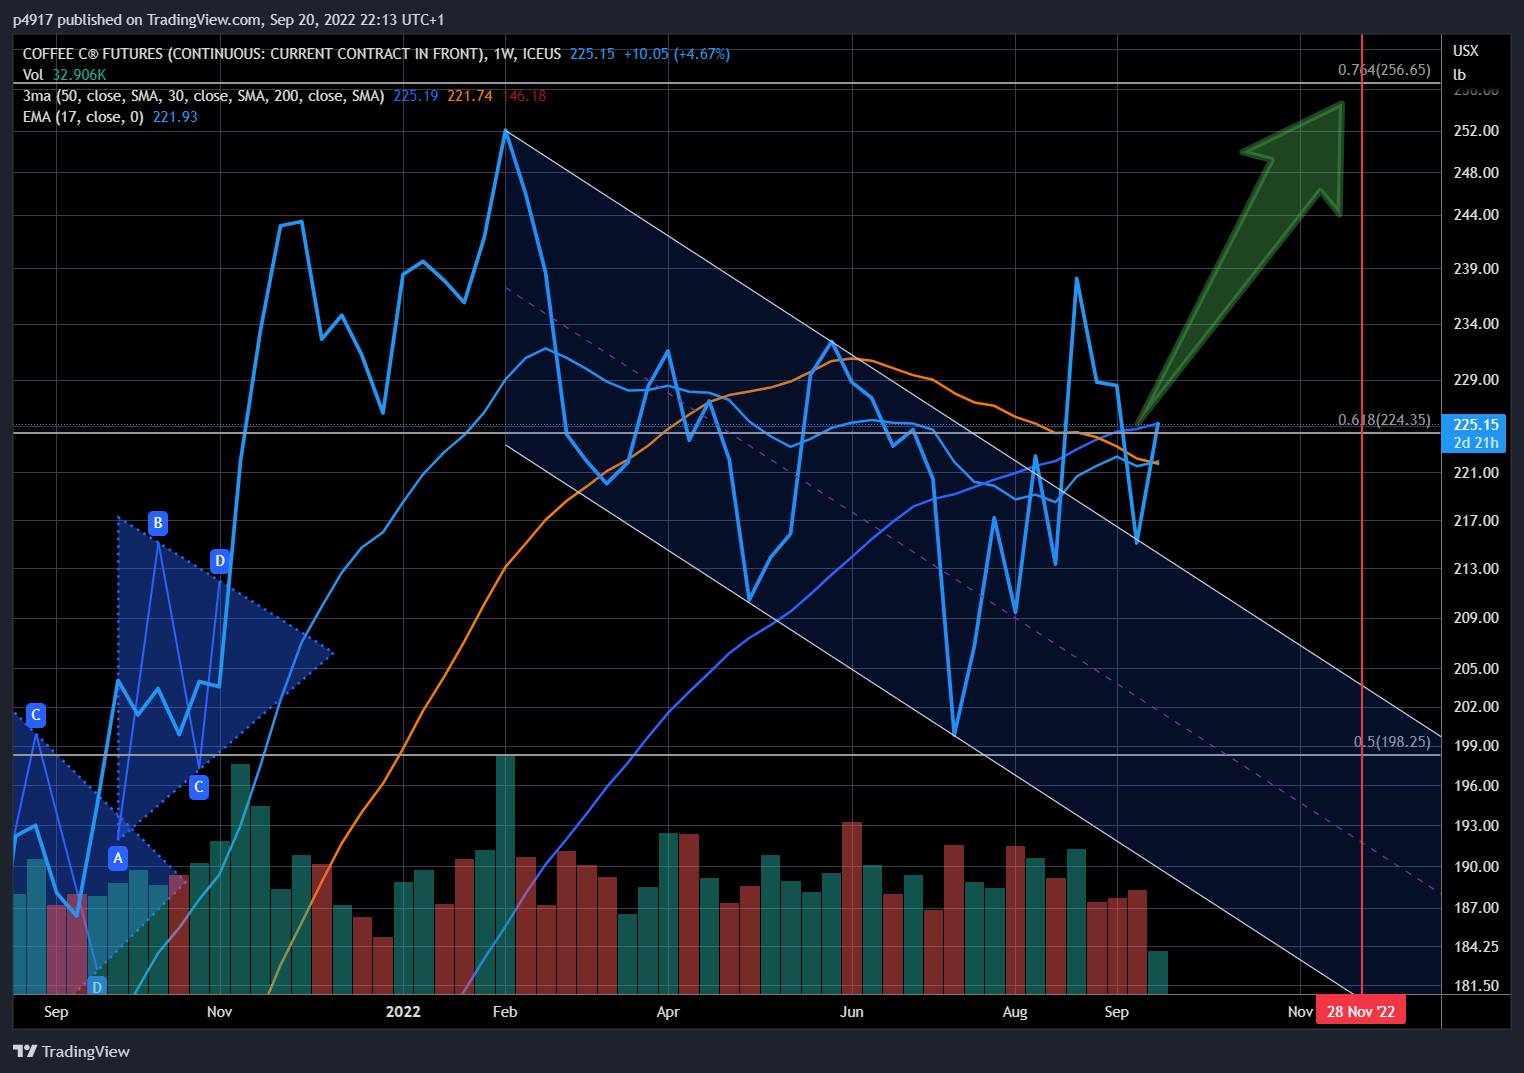Click the current price tag 225.15

click(1476, 425)
